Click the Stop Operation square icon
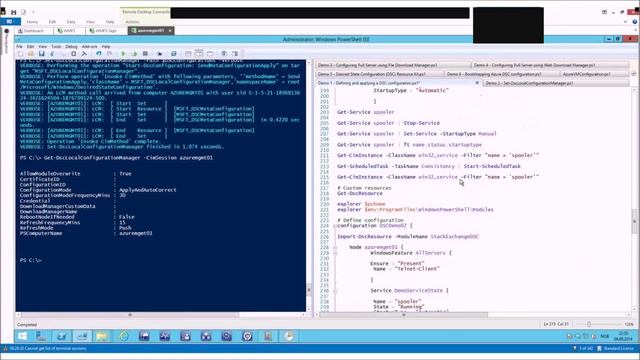Viewport: 640px width, 360px height. [145, 54]
